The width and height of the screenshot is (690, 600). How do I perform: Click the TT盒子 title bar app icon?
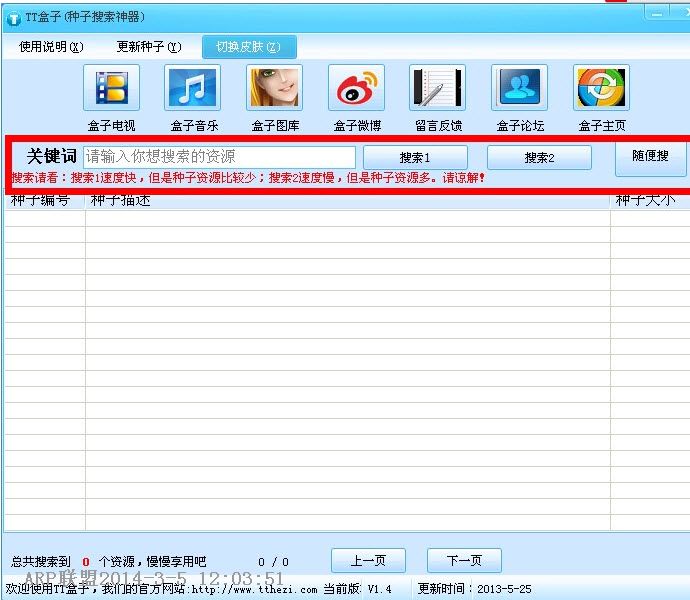[x=14, y=18]
